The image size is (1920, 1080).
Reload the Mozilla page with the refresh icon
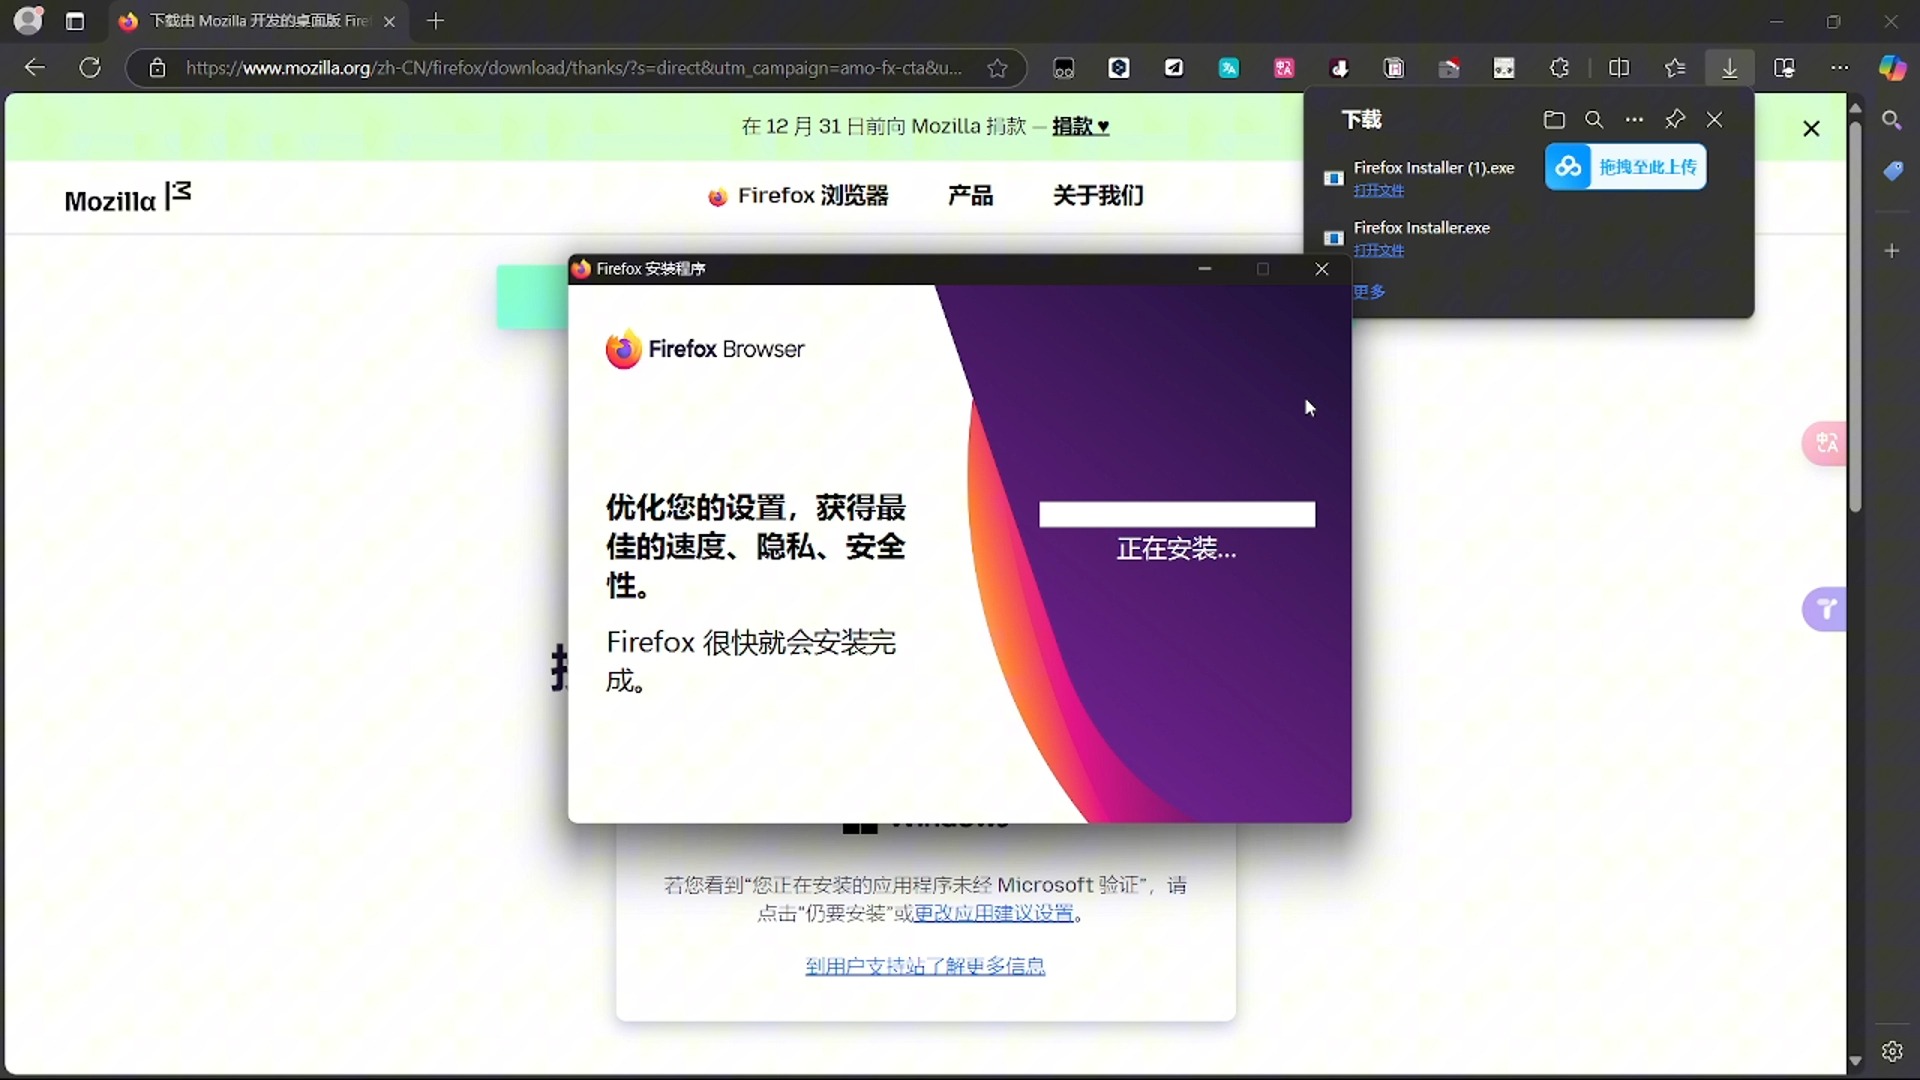click(90, 68)
